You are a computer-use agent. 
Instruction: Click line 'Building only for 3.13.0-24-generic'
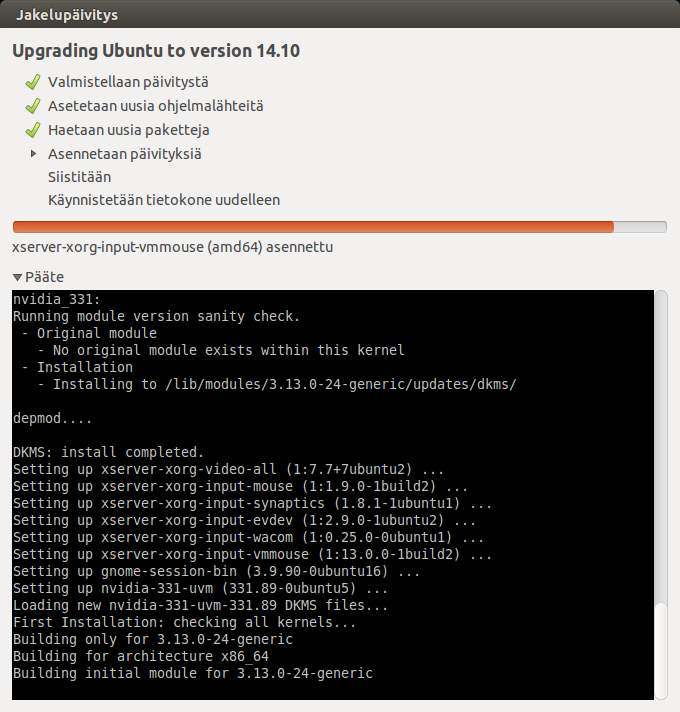[153, 639]
